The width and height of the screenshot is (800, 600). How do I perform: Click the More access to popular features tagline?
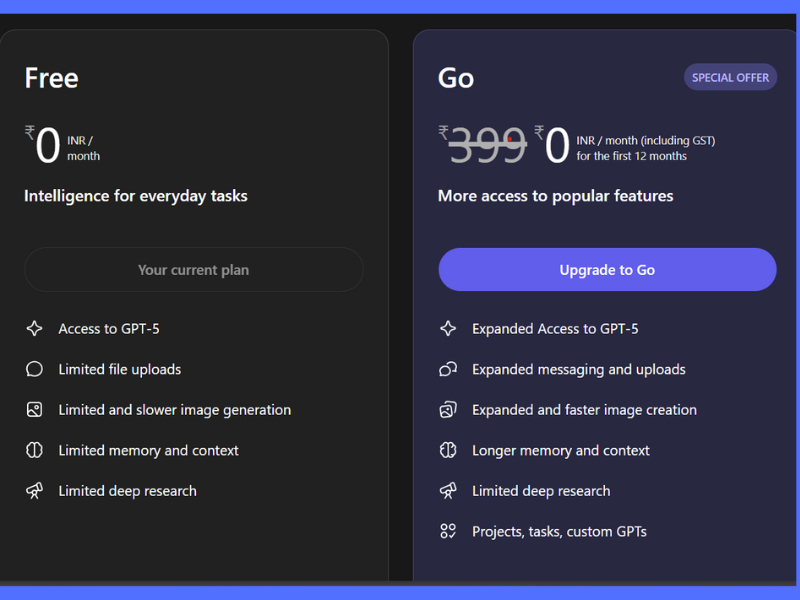pyautogui.click(x=555, y=196)
